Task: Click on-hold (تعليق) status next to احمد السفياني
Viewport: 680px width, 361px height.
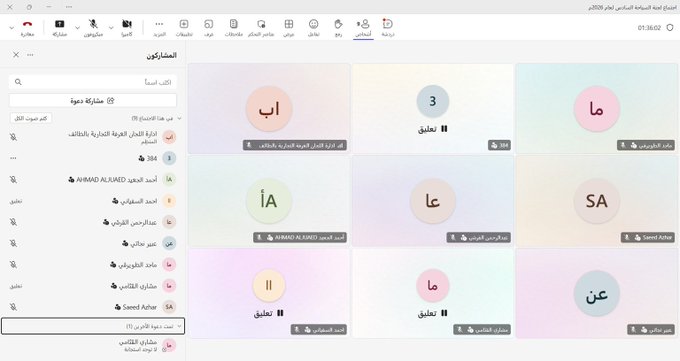Action: tap(16, 201)
